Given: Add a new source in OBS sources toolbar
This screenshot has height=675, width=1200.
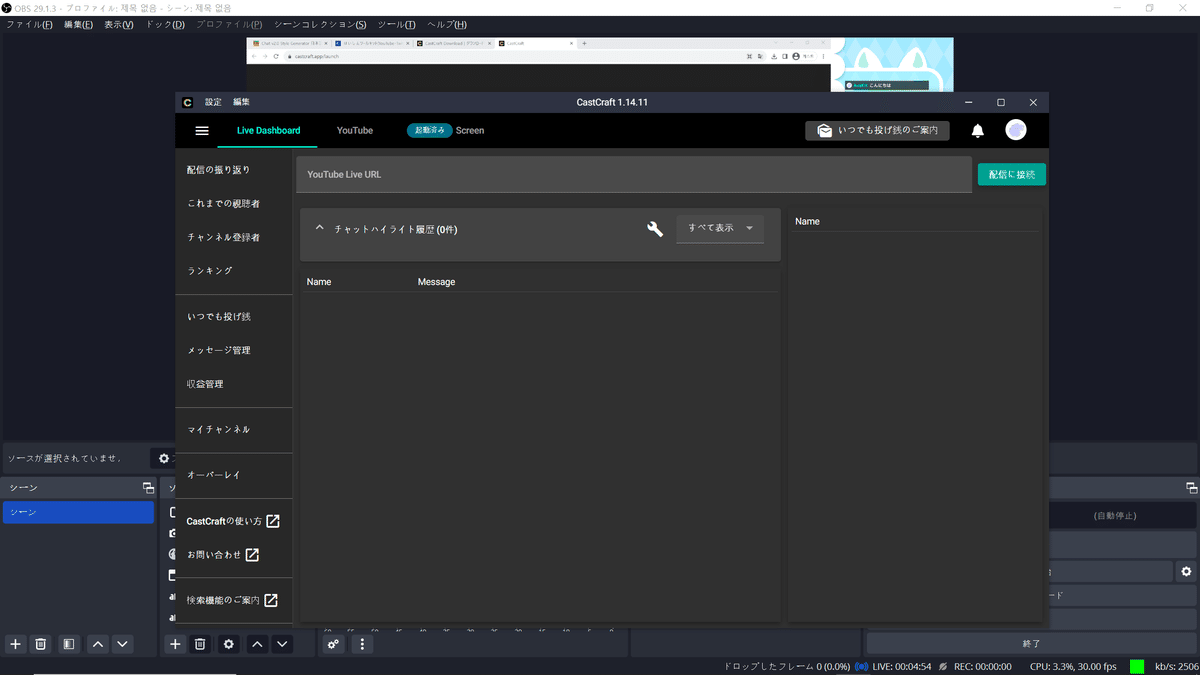Looking at the screenshot, I should (174, 644).
